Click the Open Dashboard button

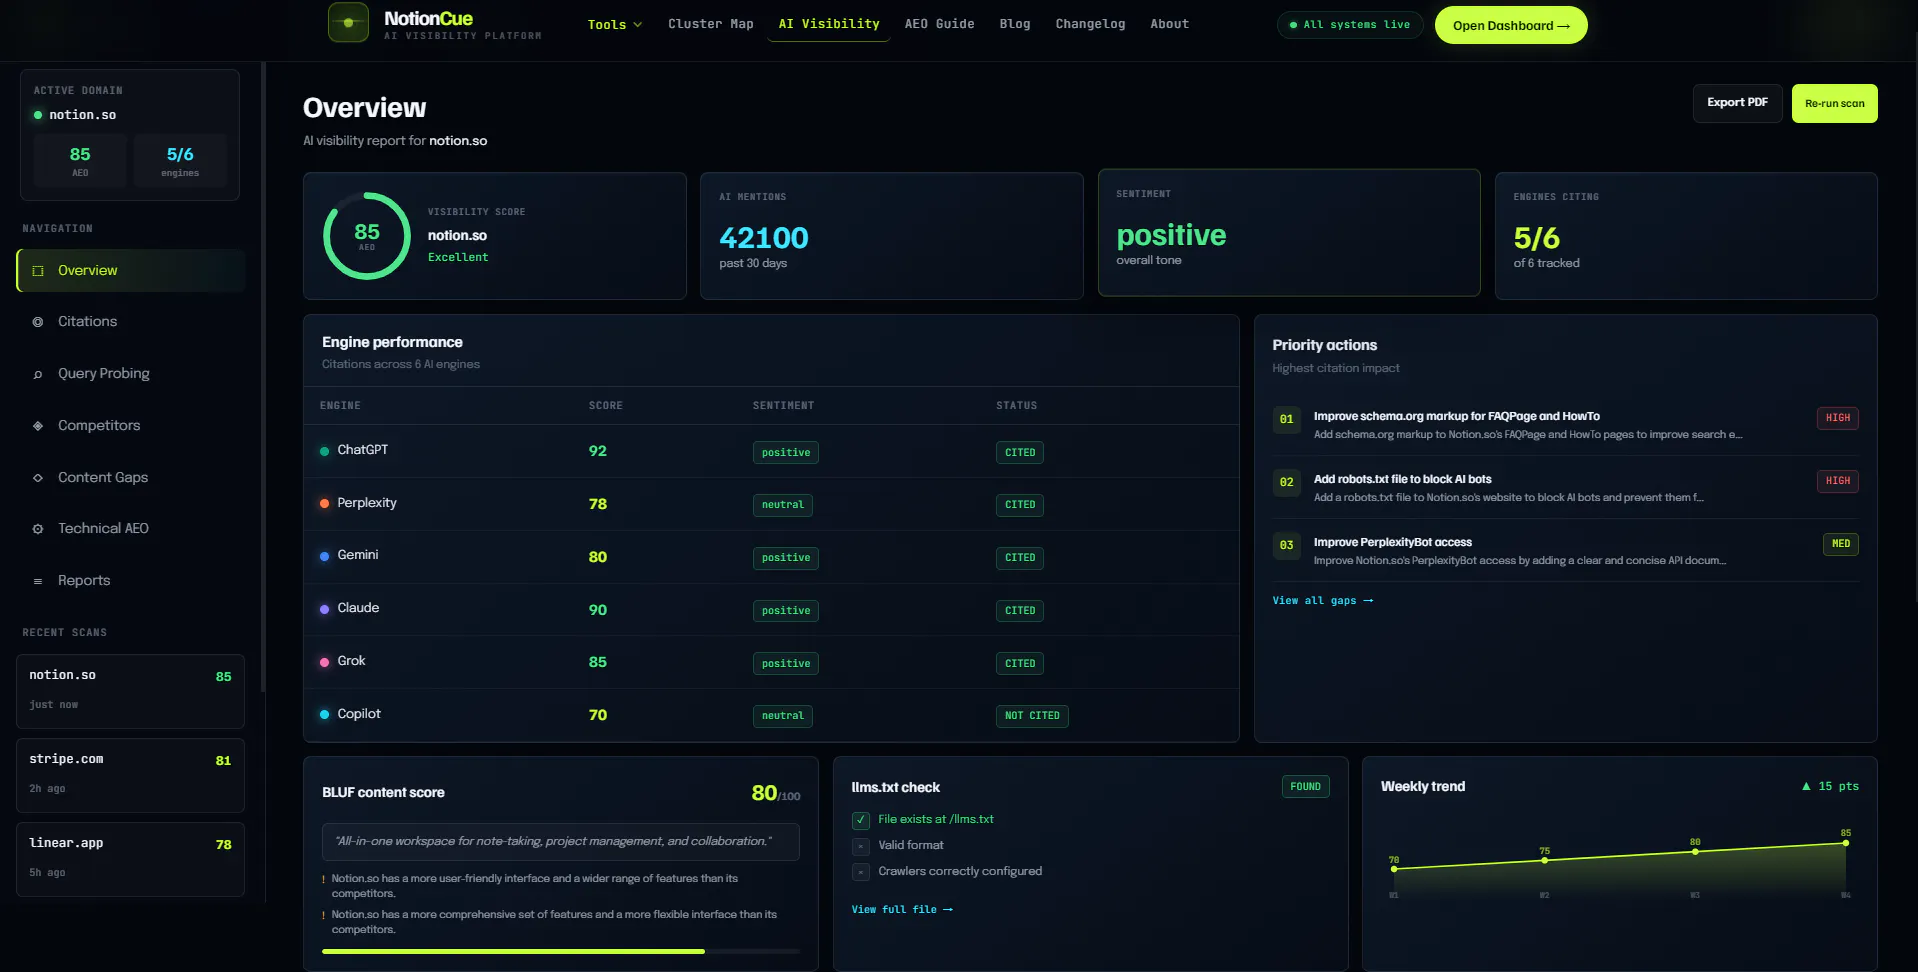1511,25
